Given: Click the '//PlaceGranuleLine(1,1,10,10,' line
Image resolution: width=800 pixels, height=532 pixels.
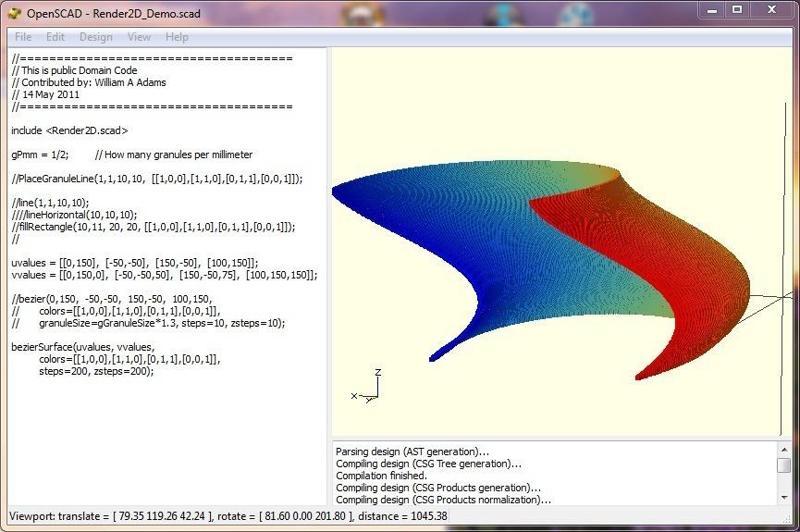Looking at the screenshot, I should pos(157,179).
